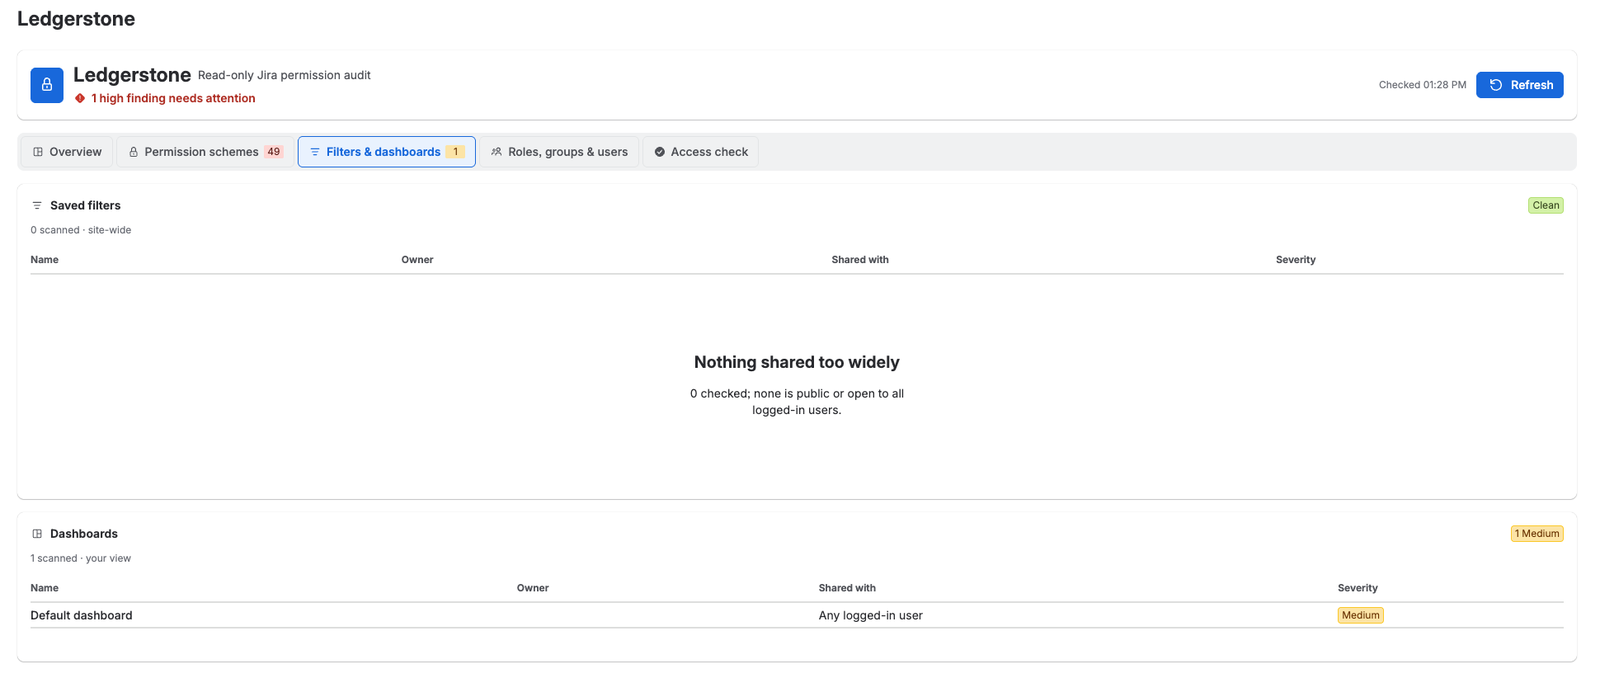Screen dimensions: 1600x678
Task: Click Shared with header in Dashboards table
Action: [847, 588]
